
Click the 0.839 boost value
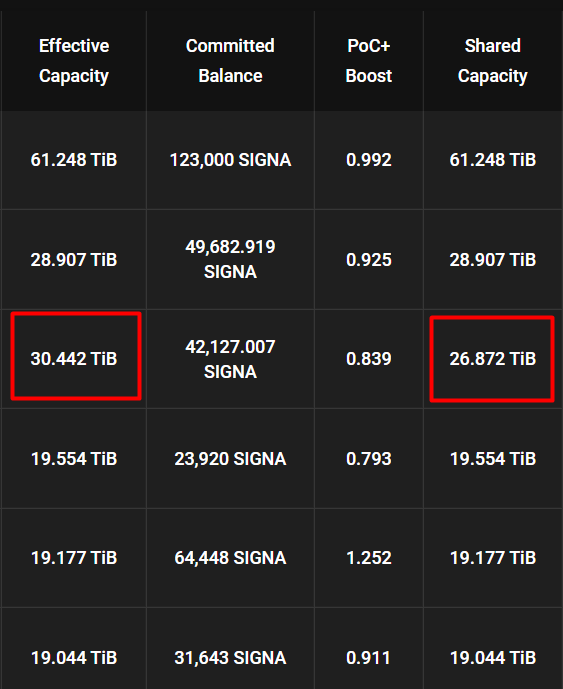pyautogui.click(x=369, y=359)
